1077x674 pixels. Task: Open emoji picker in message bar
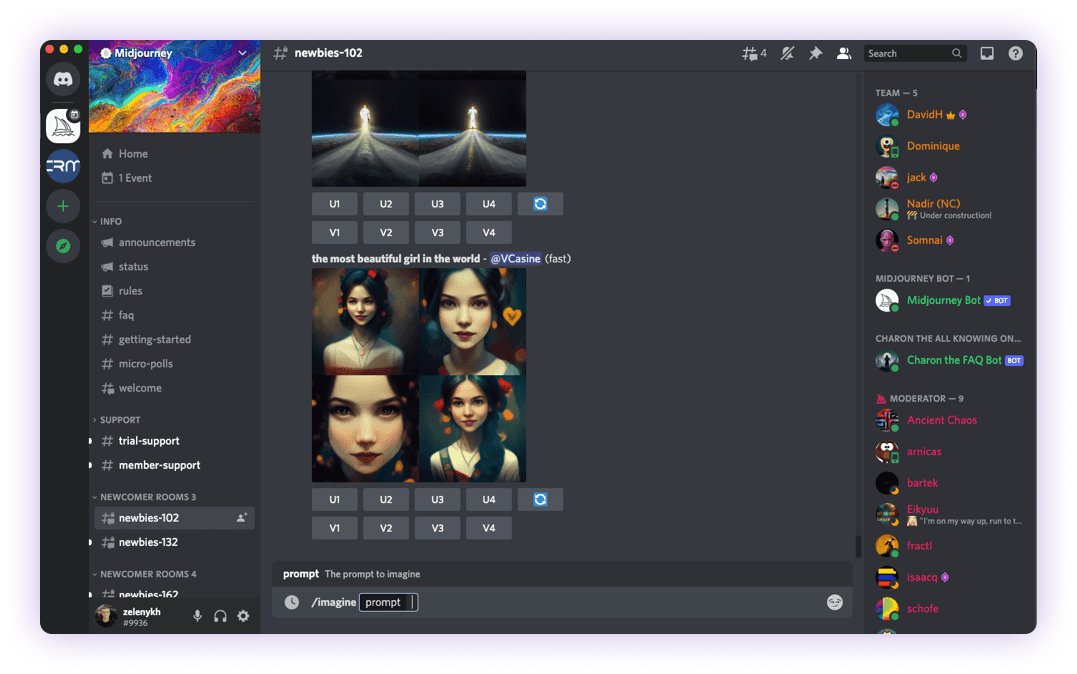coord(834,602)
